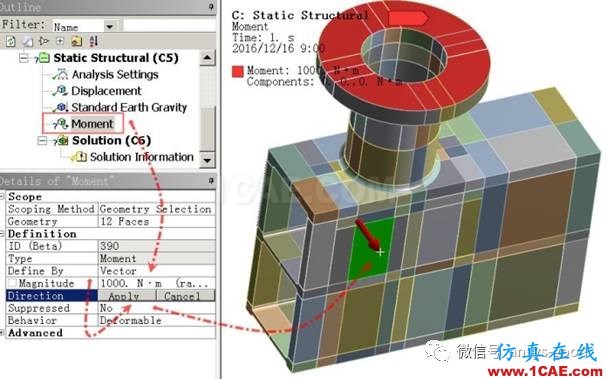The width and height of the screenshot is (607, 379).
Task: Click the red Moment legend swatch
Action: tap(237, 72)
